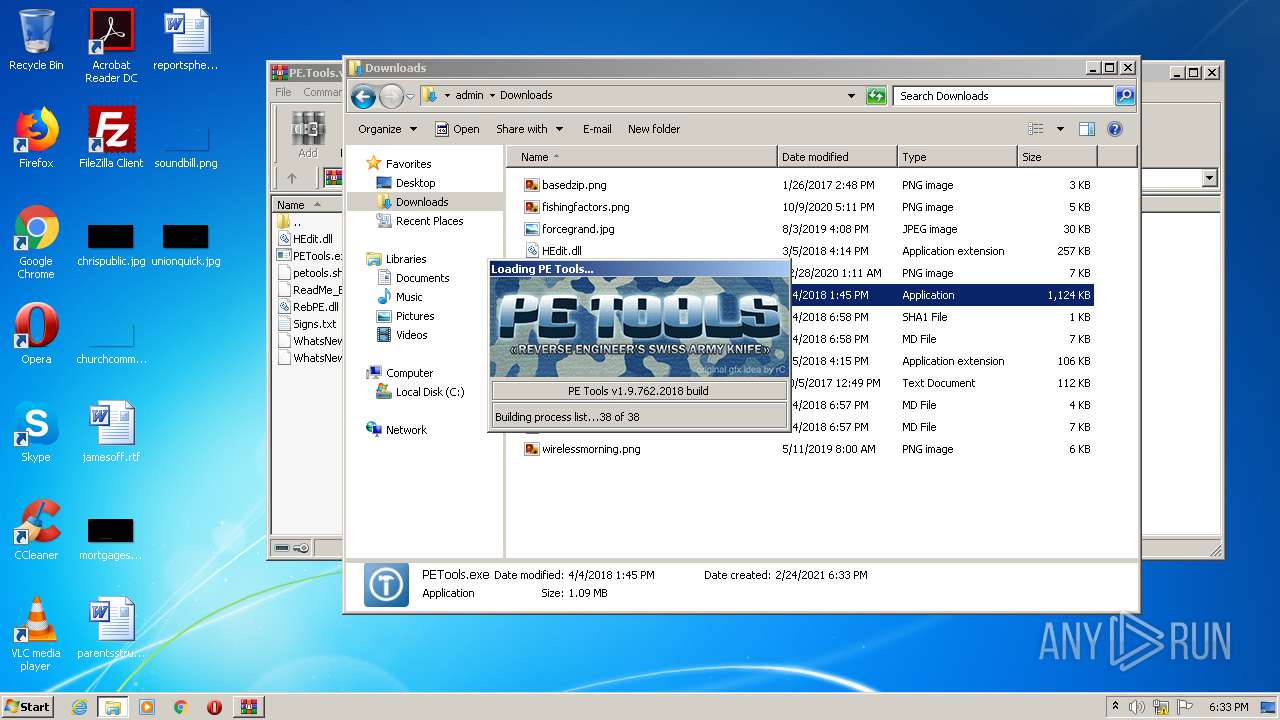Select Pictures library

(x=415, y=316)
